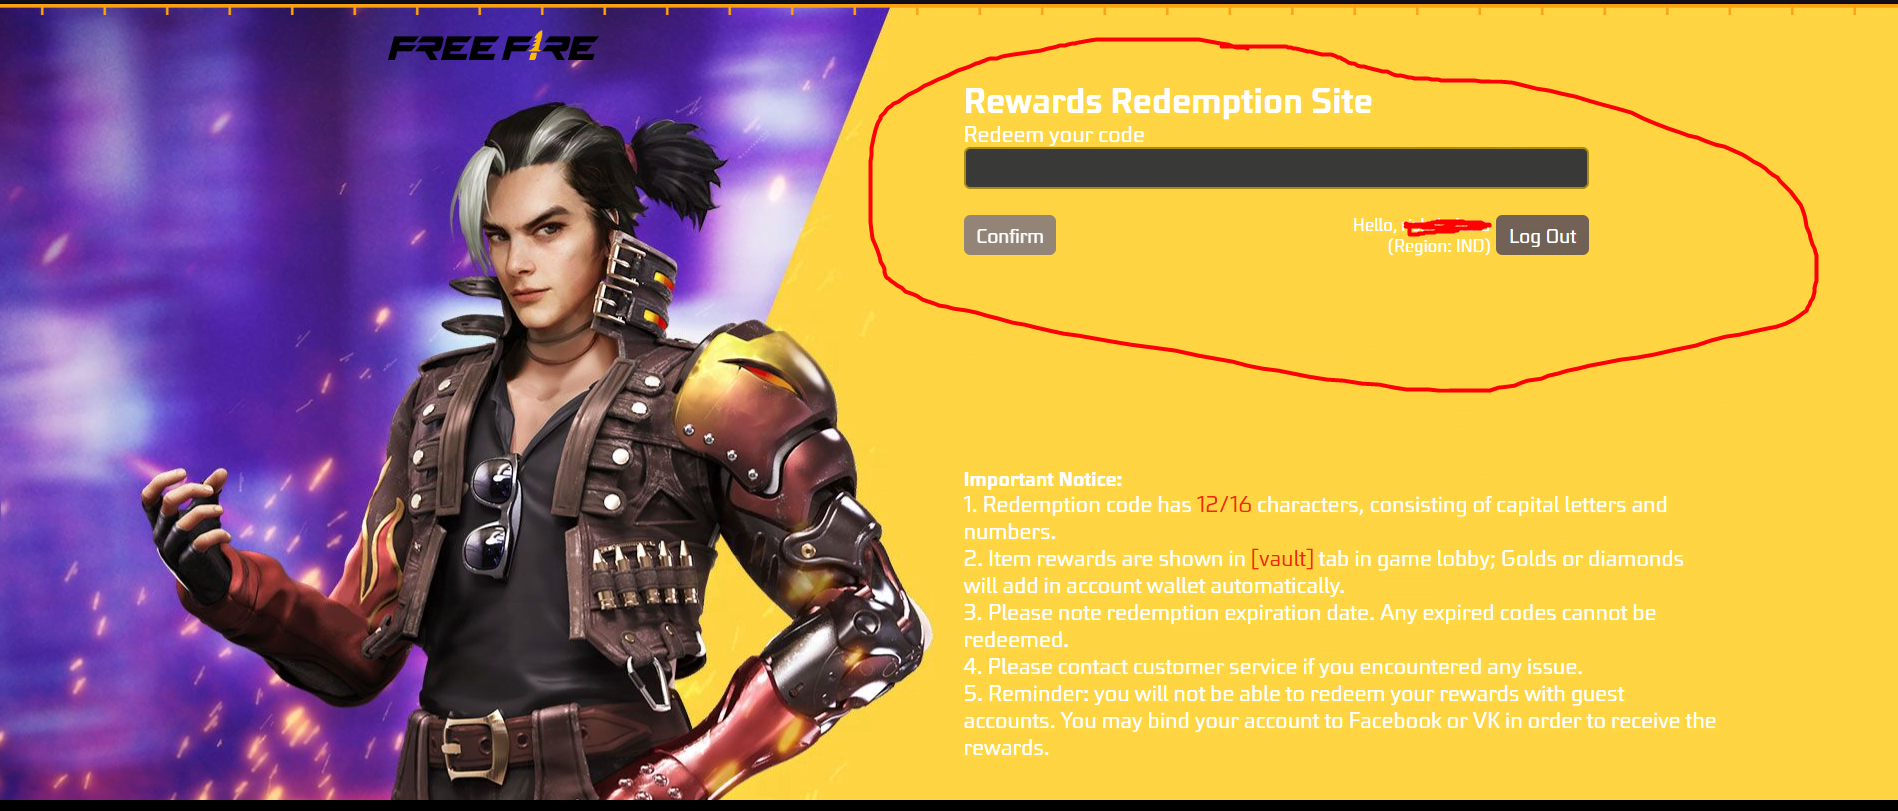1898x811 pixels.
Task: Click the '(Region: IND)' text
Action: coord(1439,246)
